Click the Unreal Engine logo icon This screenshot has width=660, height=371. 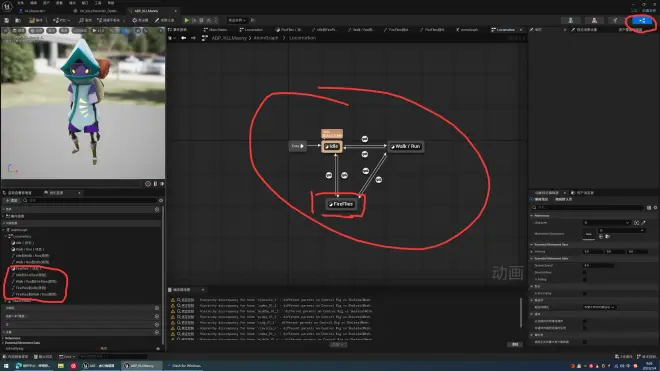coord(7,6)
